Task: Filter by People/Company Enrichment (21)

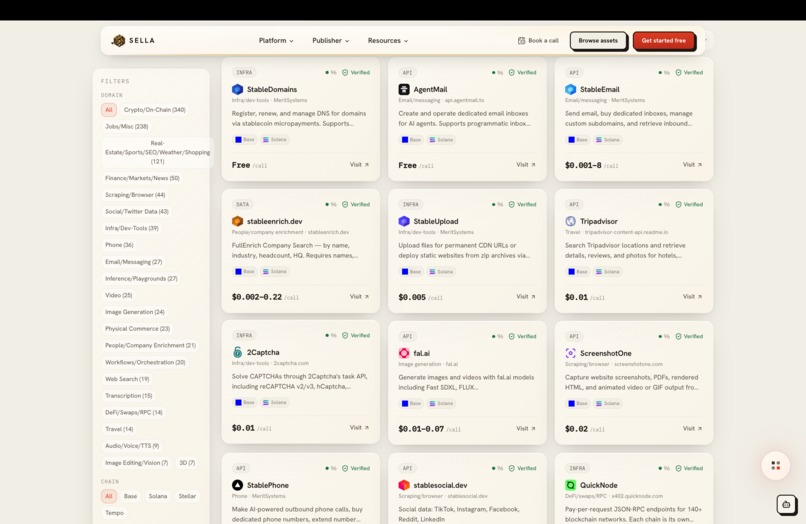Action: click(x=151, y=346)
